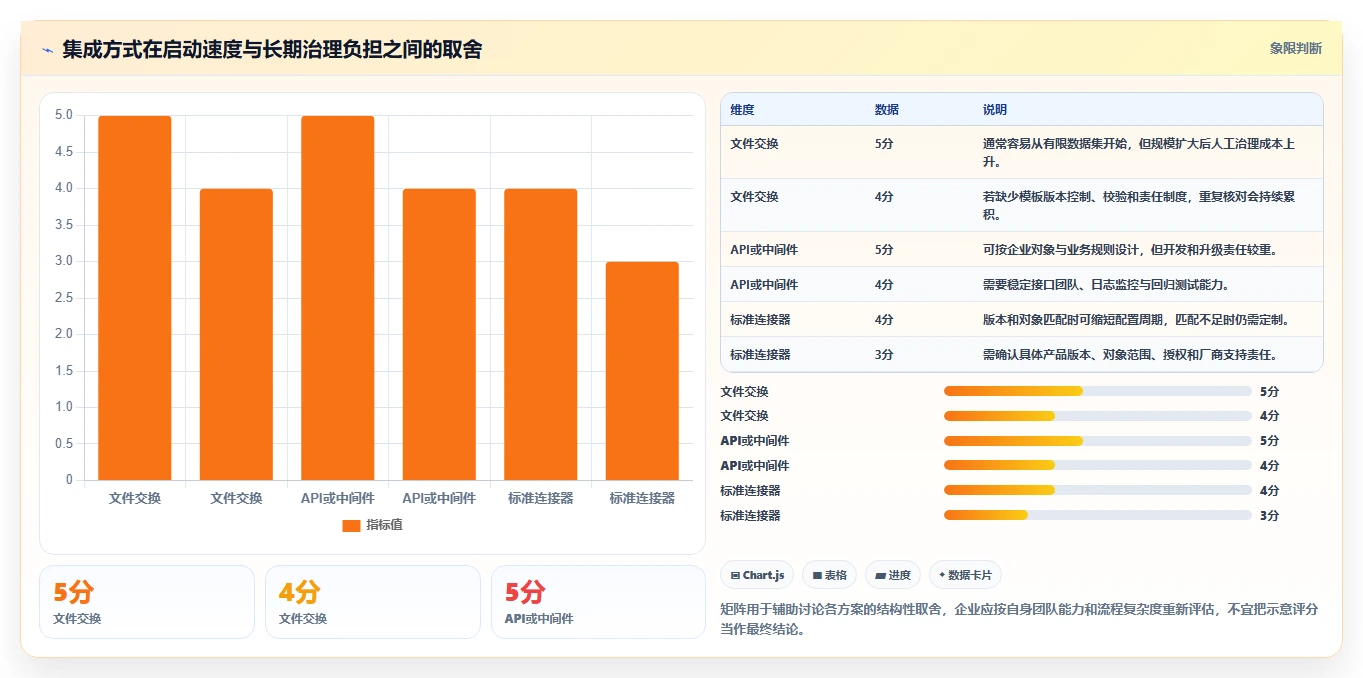Click the 标准连接器 chart bar reaching 4.0
The width and height of the screenshot is (1363, 678).
pyautogui.click(x=541, y=334)
